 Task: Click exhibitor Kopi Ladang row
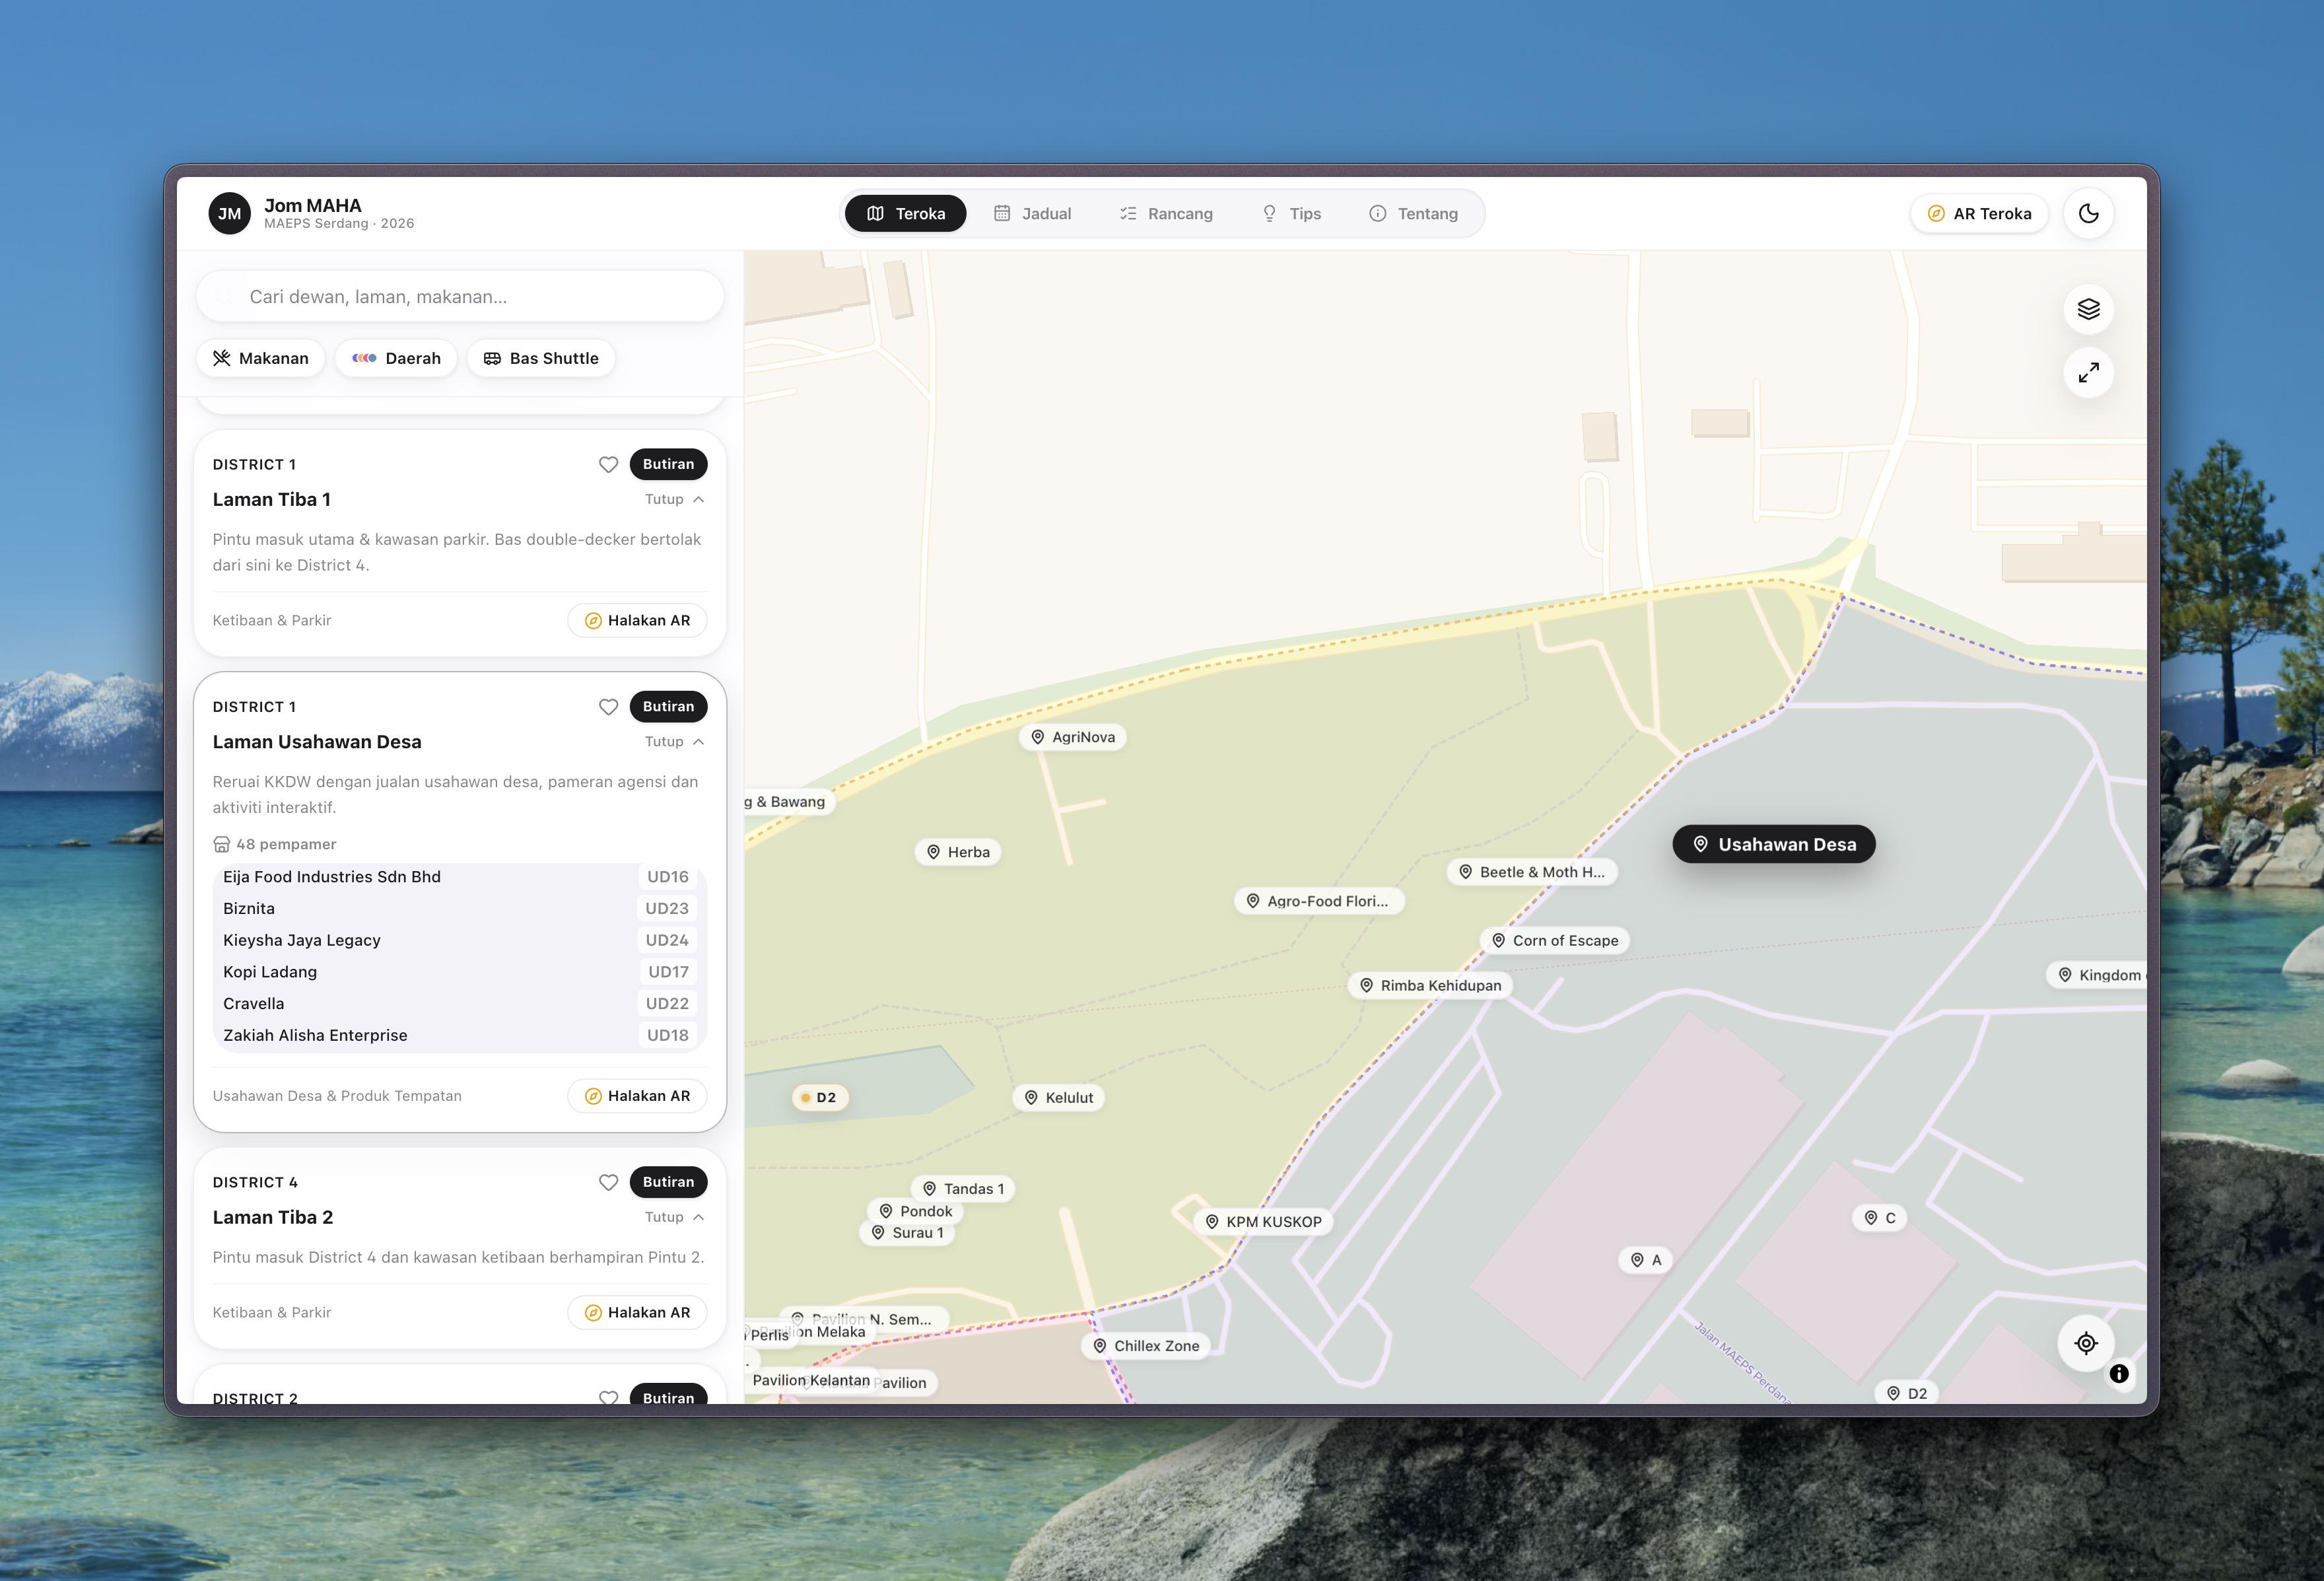(460, 972)
